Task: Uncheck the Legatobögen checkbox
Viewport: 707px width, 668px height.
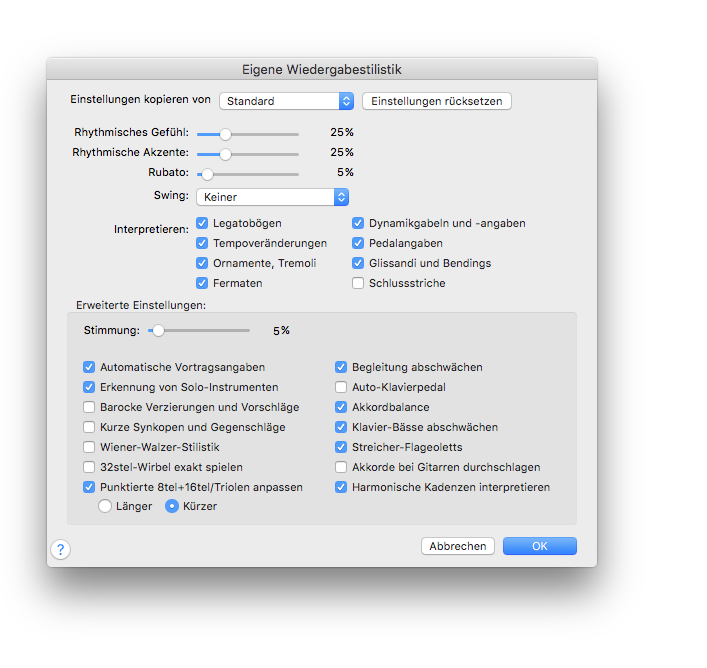Action: click(x=202, y=223)
